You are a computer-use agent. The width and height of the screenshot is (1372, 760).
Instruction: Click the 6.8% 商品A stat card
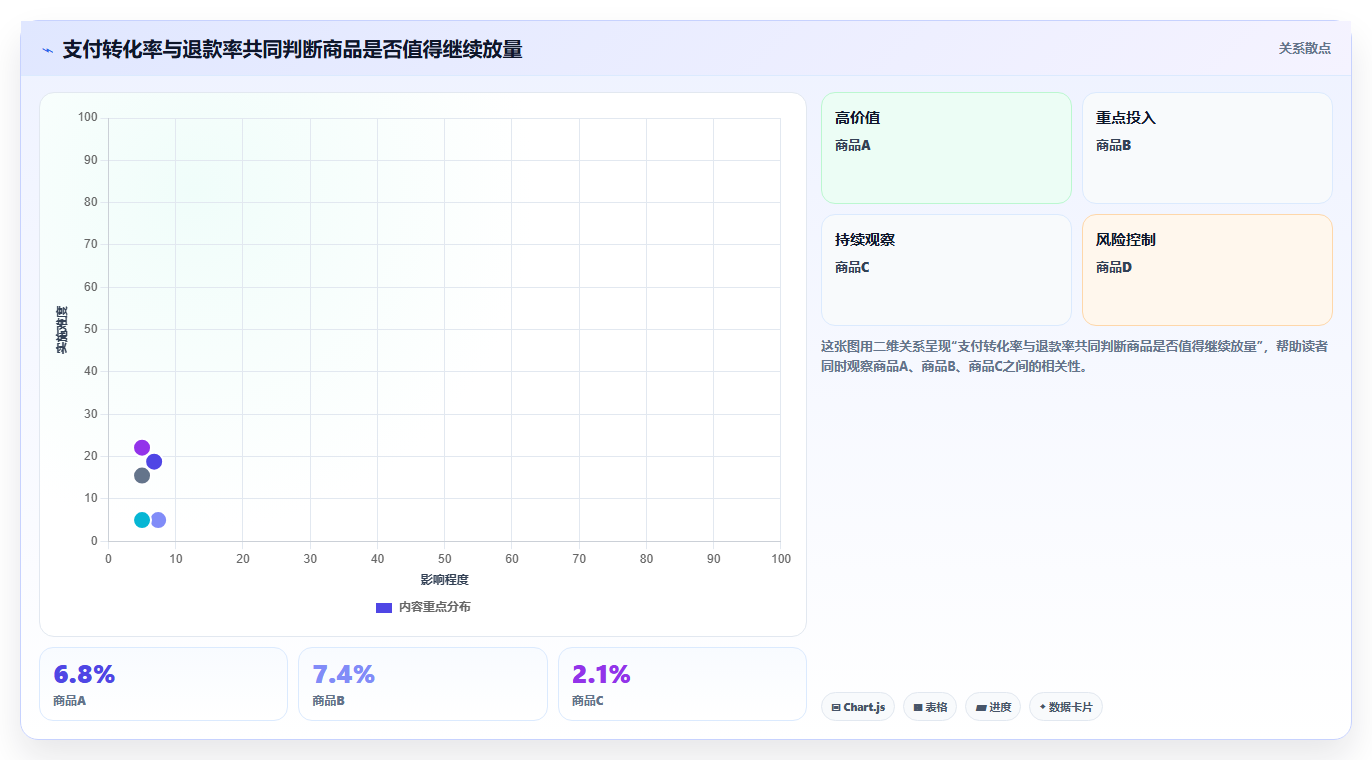(163, 684)
